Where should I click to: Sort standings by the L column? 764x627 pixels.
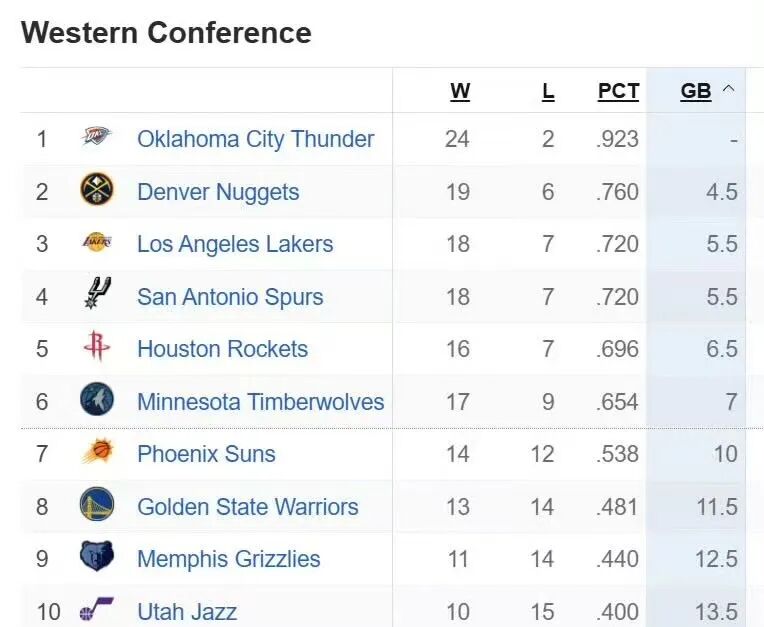[x=548, y=91]
